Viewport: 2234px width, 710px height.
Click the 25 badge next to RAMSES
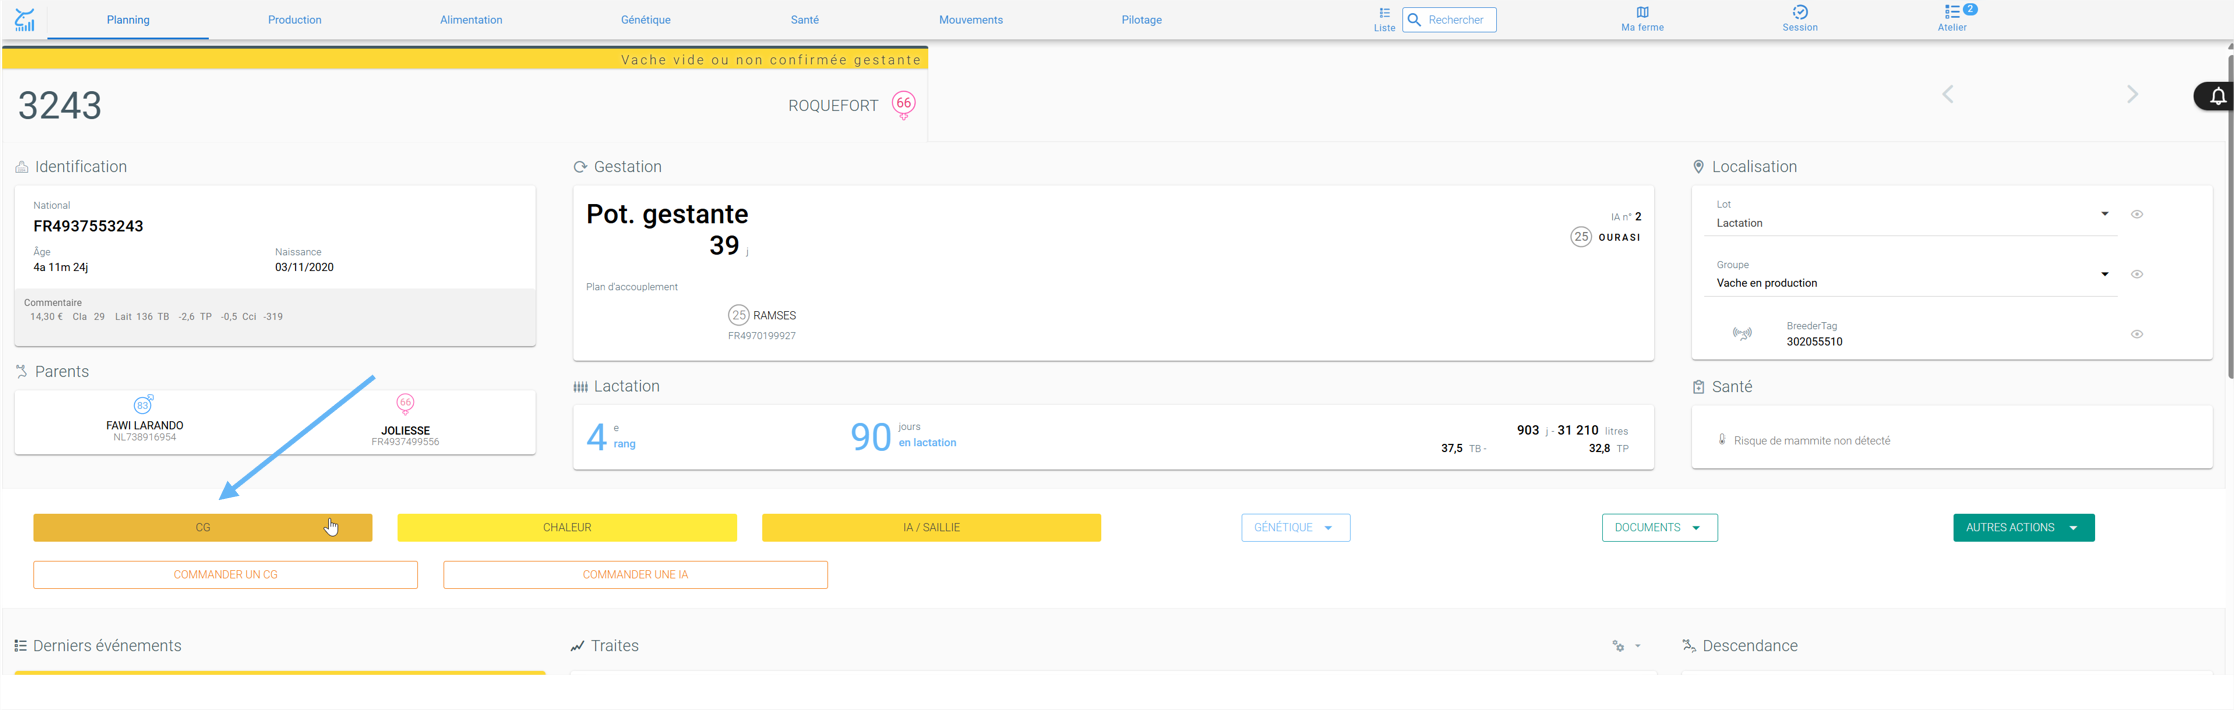point(738,315)
